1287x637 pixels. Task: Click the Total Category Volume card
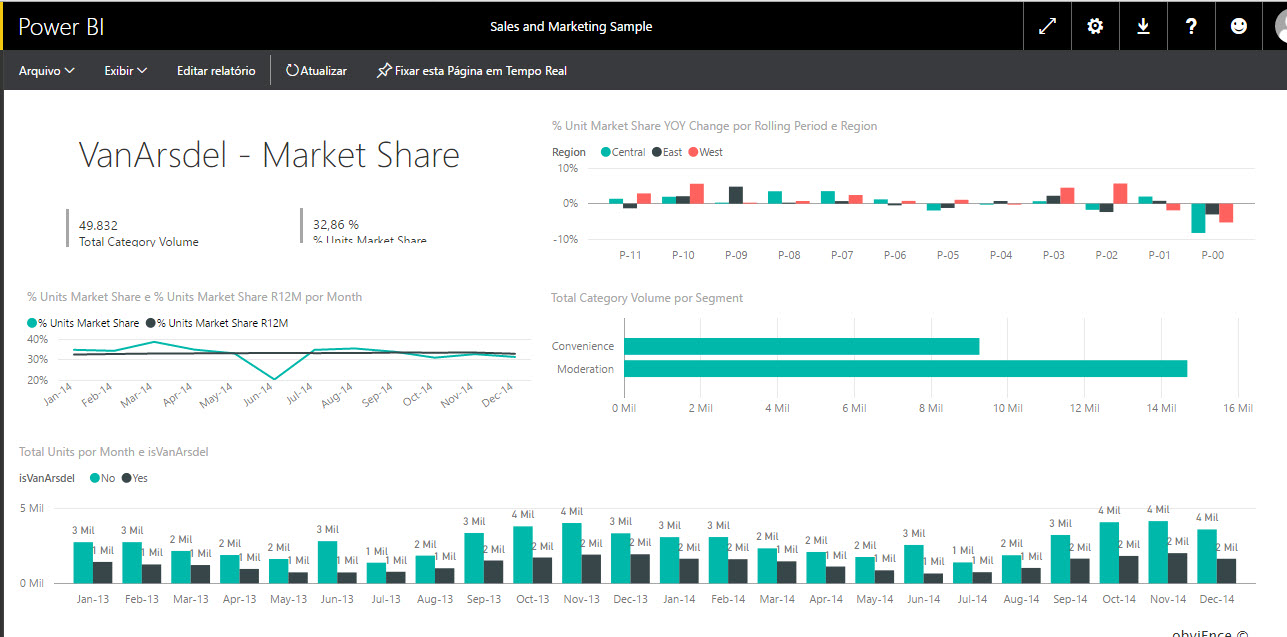coord(138,232)
